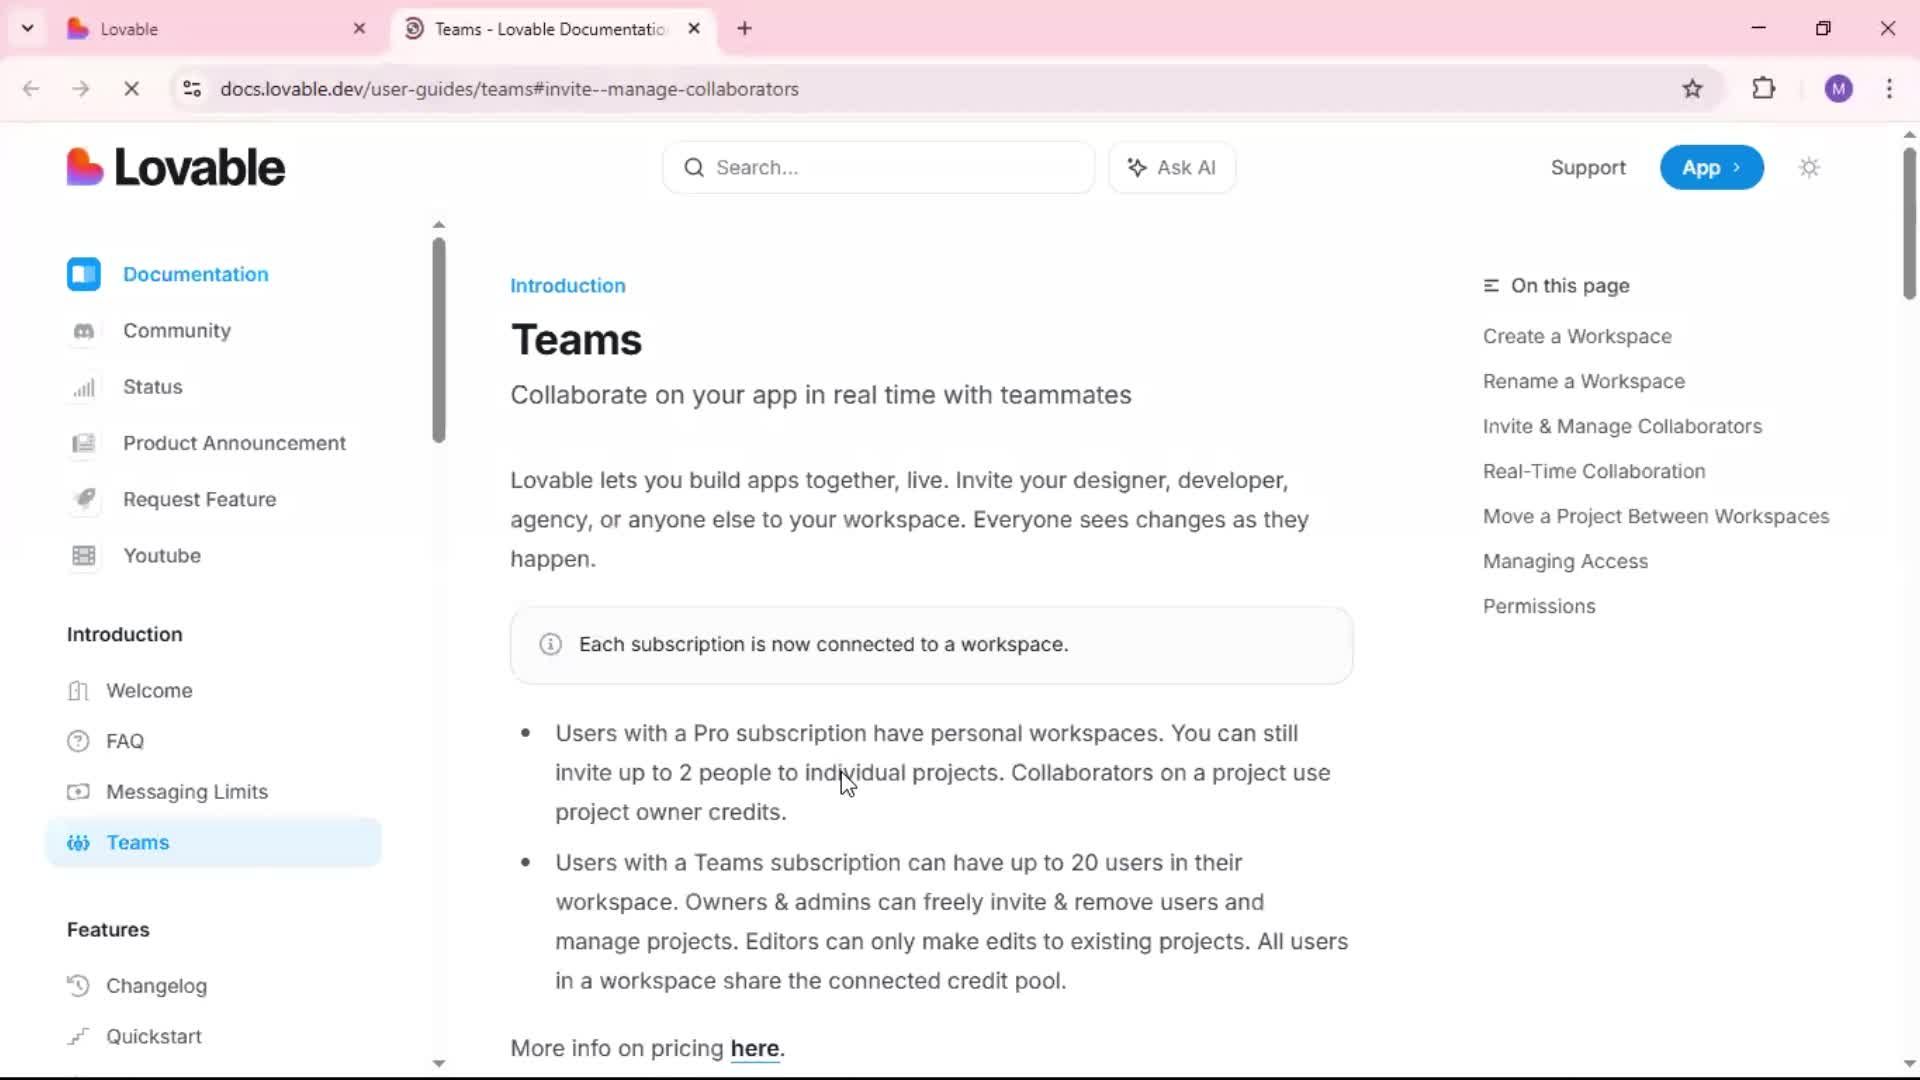Screen dimensions: 1920x1080
Task: Follow the pricing 'here' link
Action: tap(755, 1048)
